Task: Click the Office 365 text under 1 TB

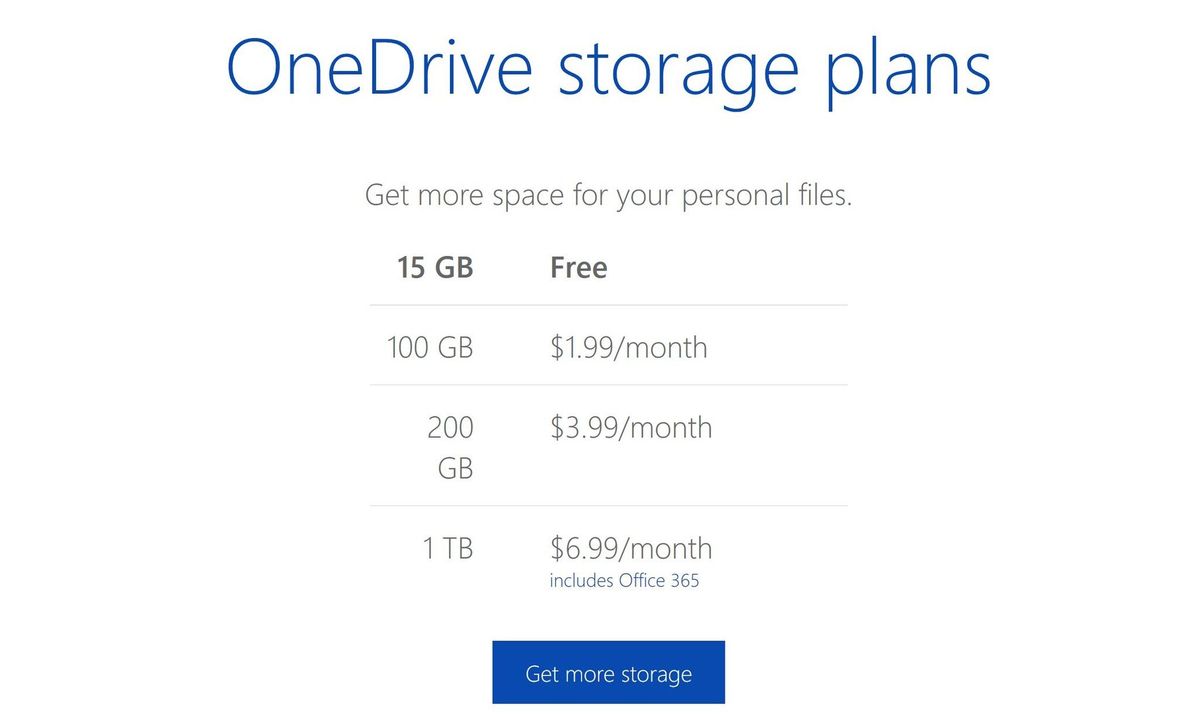Action: click(x=660, y=581)
